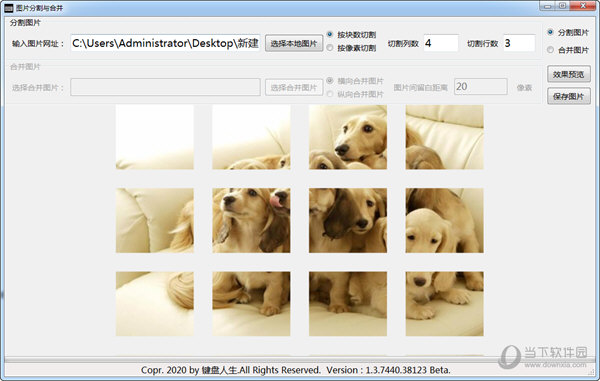Open 选择本地图片 file picker button

click(294, 43)
